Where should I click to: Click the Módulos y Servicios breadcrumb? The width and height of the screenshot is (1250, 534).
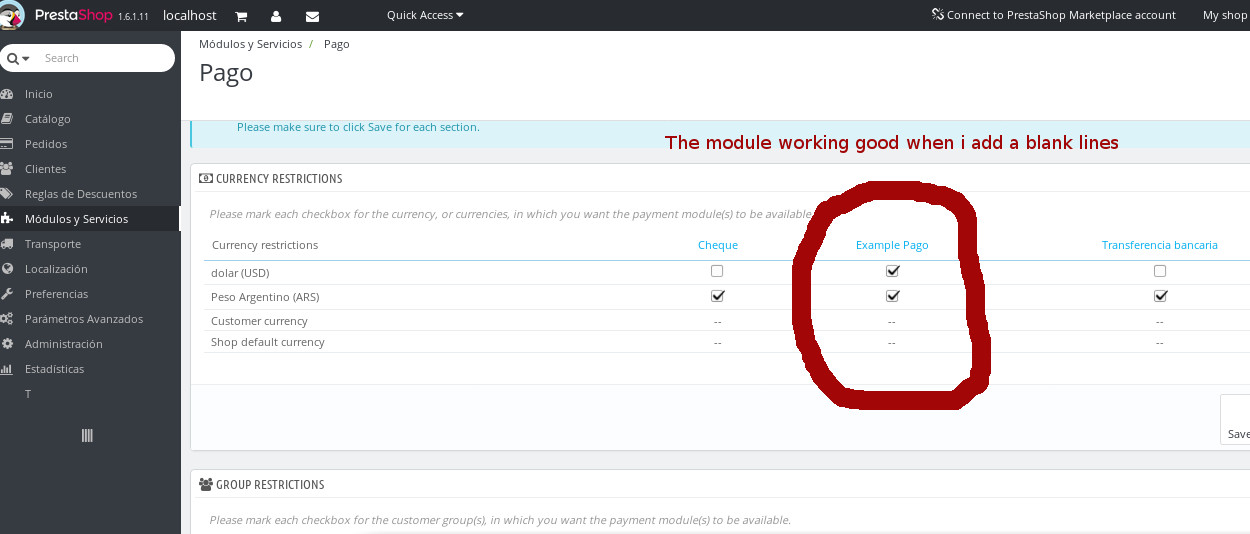(x=250, y=44)
